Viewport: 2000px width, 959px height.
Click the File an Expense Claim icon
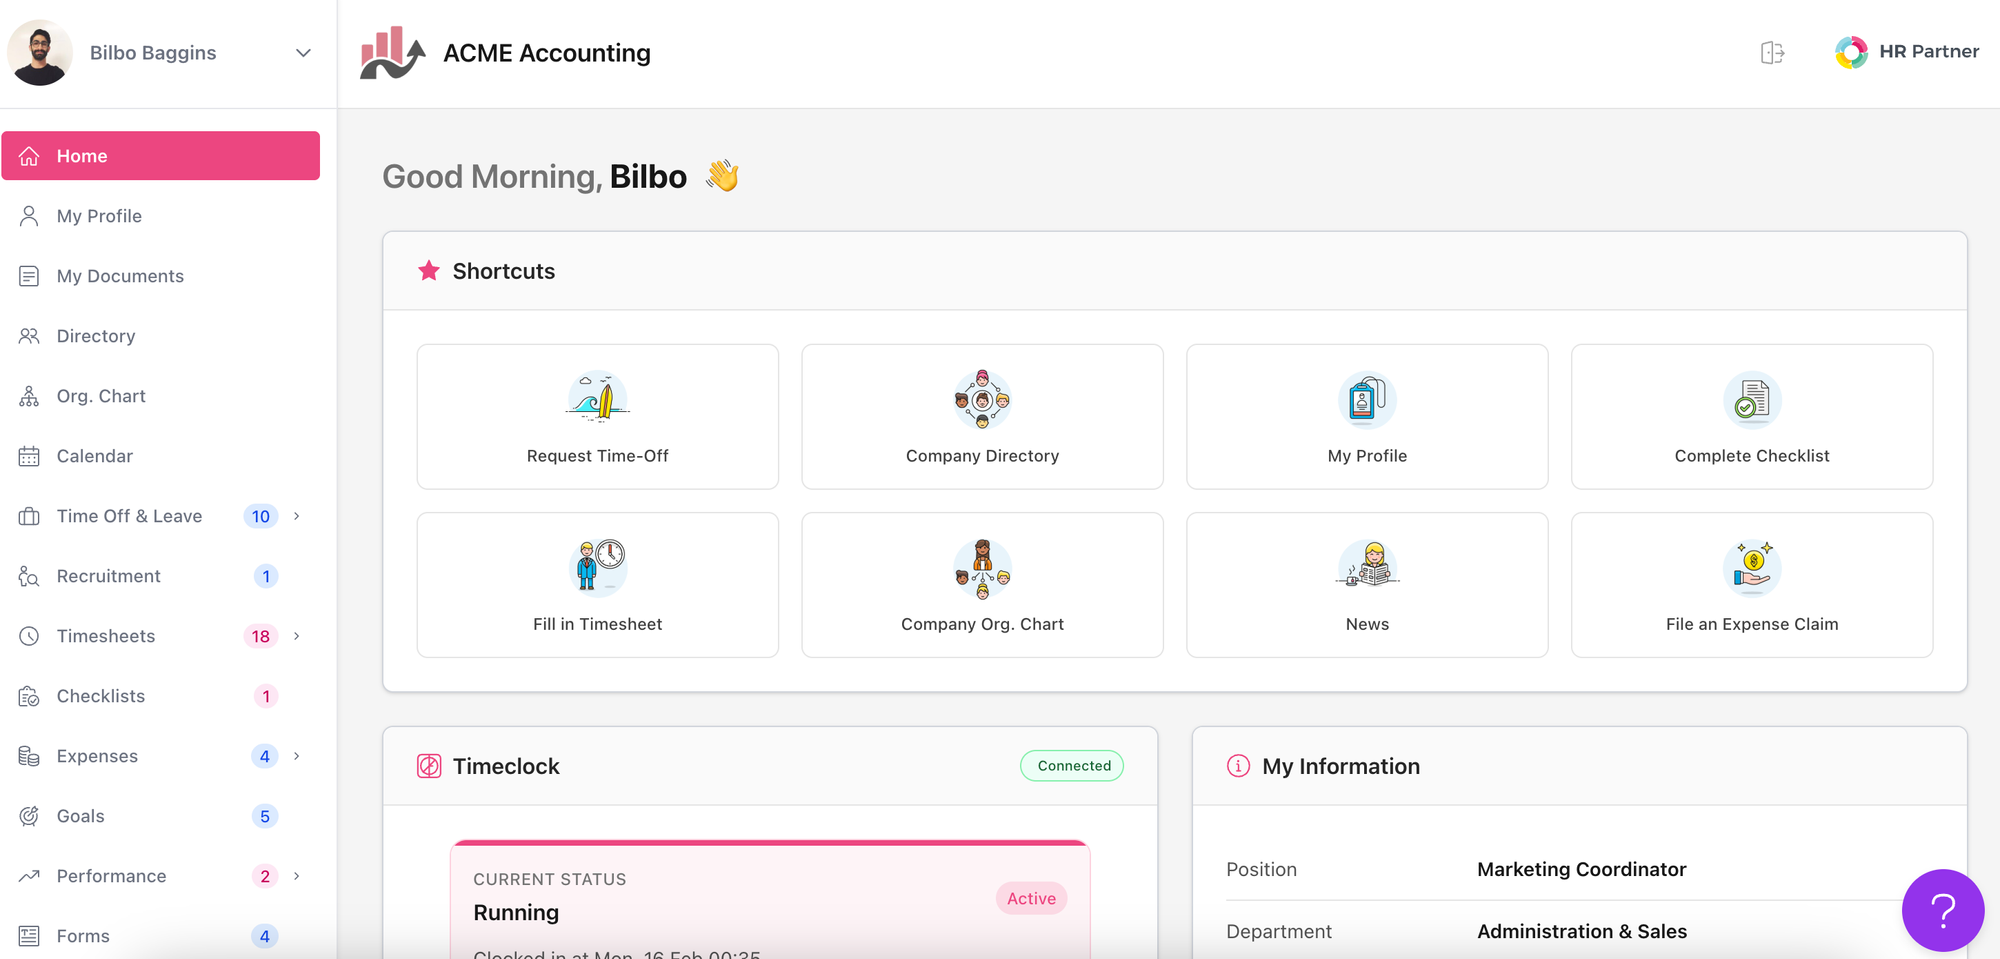[1751, 567]
